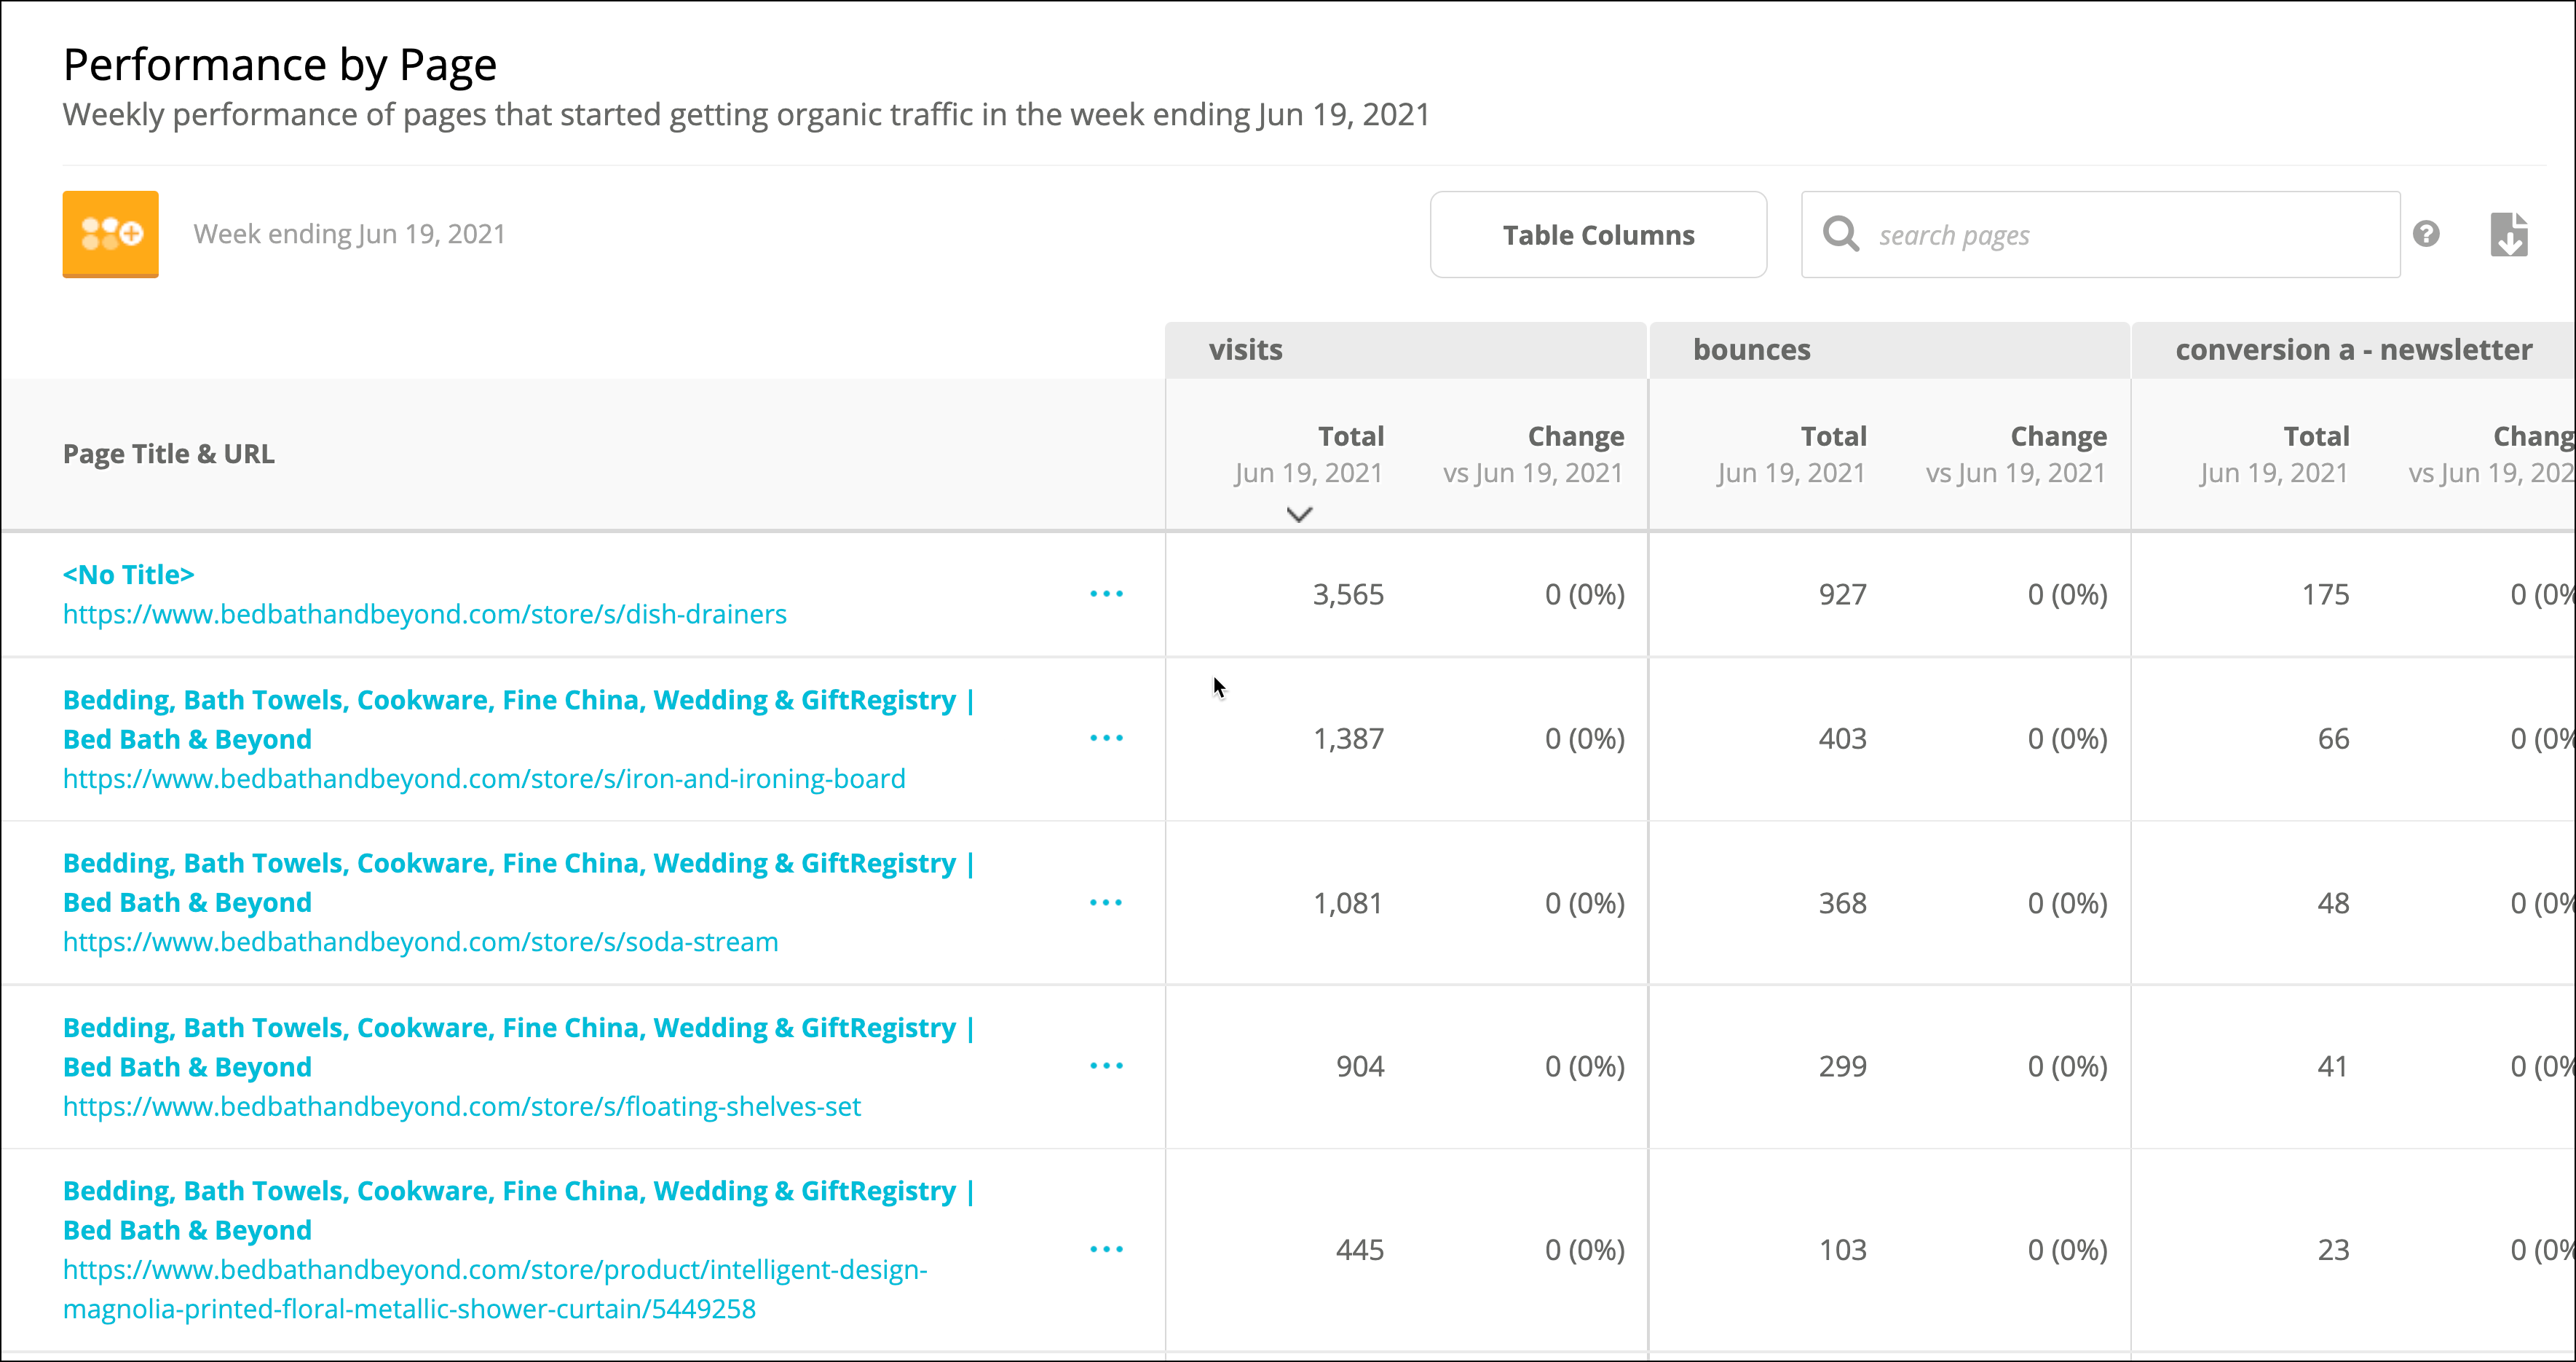Click visits value 445
Screen dimensions: 2576x1362
click(x=1360, y=1249)
